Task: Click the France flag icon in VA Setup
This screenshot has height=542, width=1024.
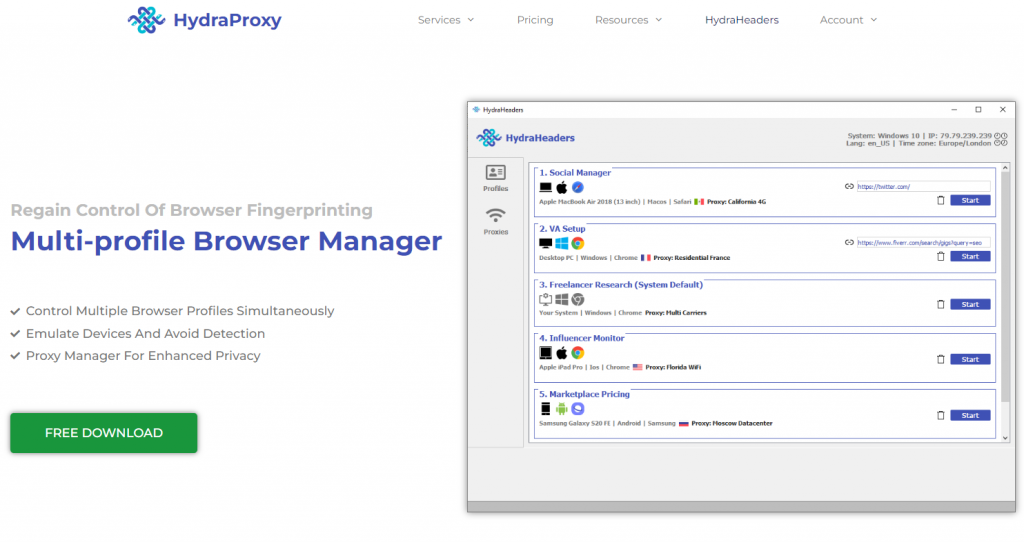Action: (x=645, y=258)
